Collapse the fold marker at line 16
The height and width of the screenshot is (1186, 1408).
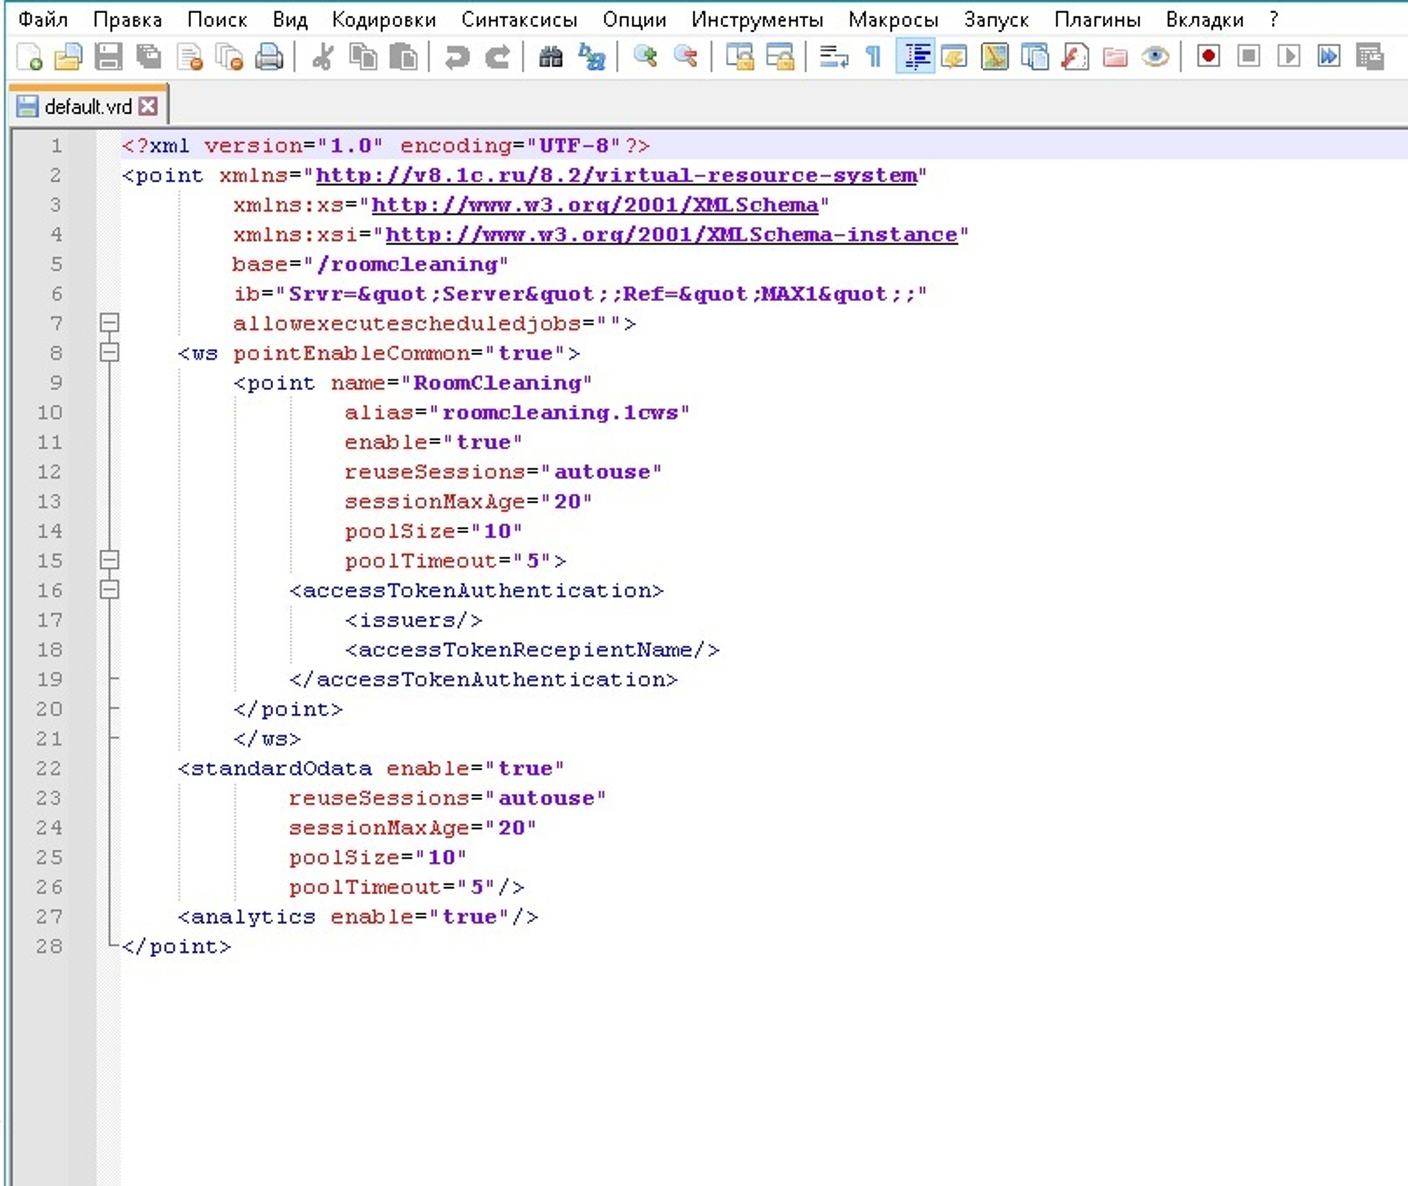pos(110,590)
